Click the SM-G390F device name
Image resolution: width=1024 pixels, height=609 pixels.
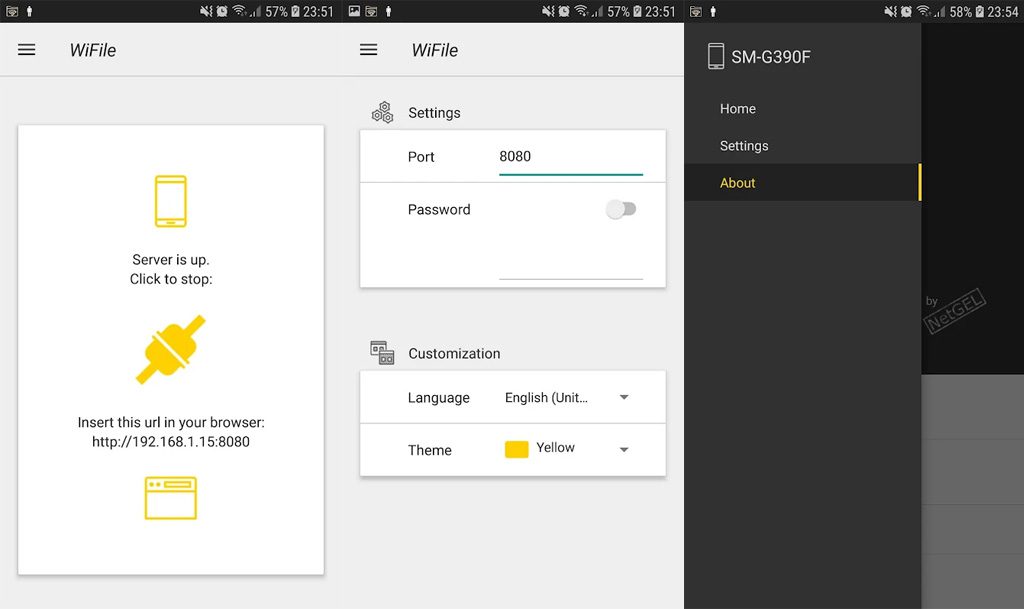click(x=771, y=57)
